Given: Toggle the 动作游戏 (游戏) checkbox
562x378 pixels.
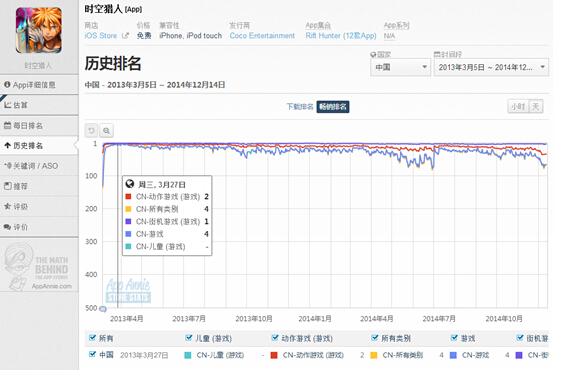Looking at the screenshot, I should click(275, 338).
